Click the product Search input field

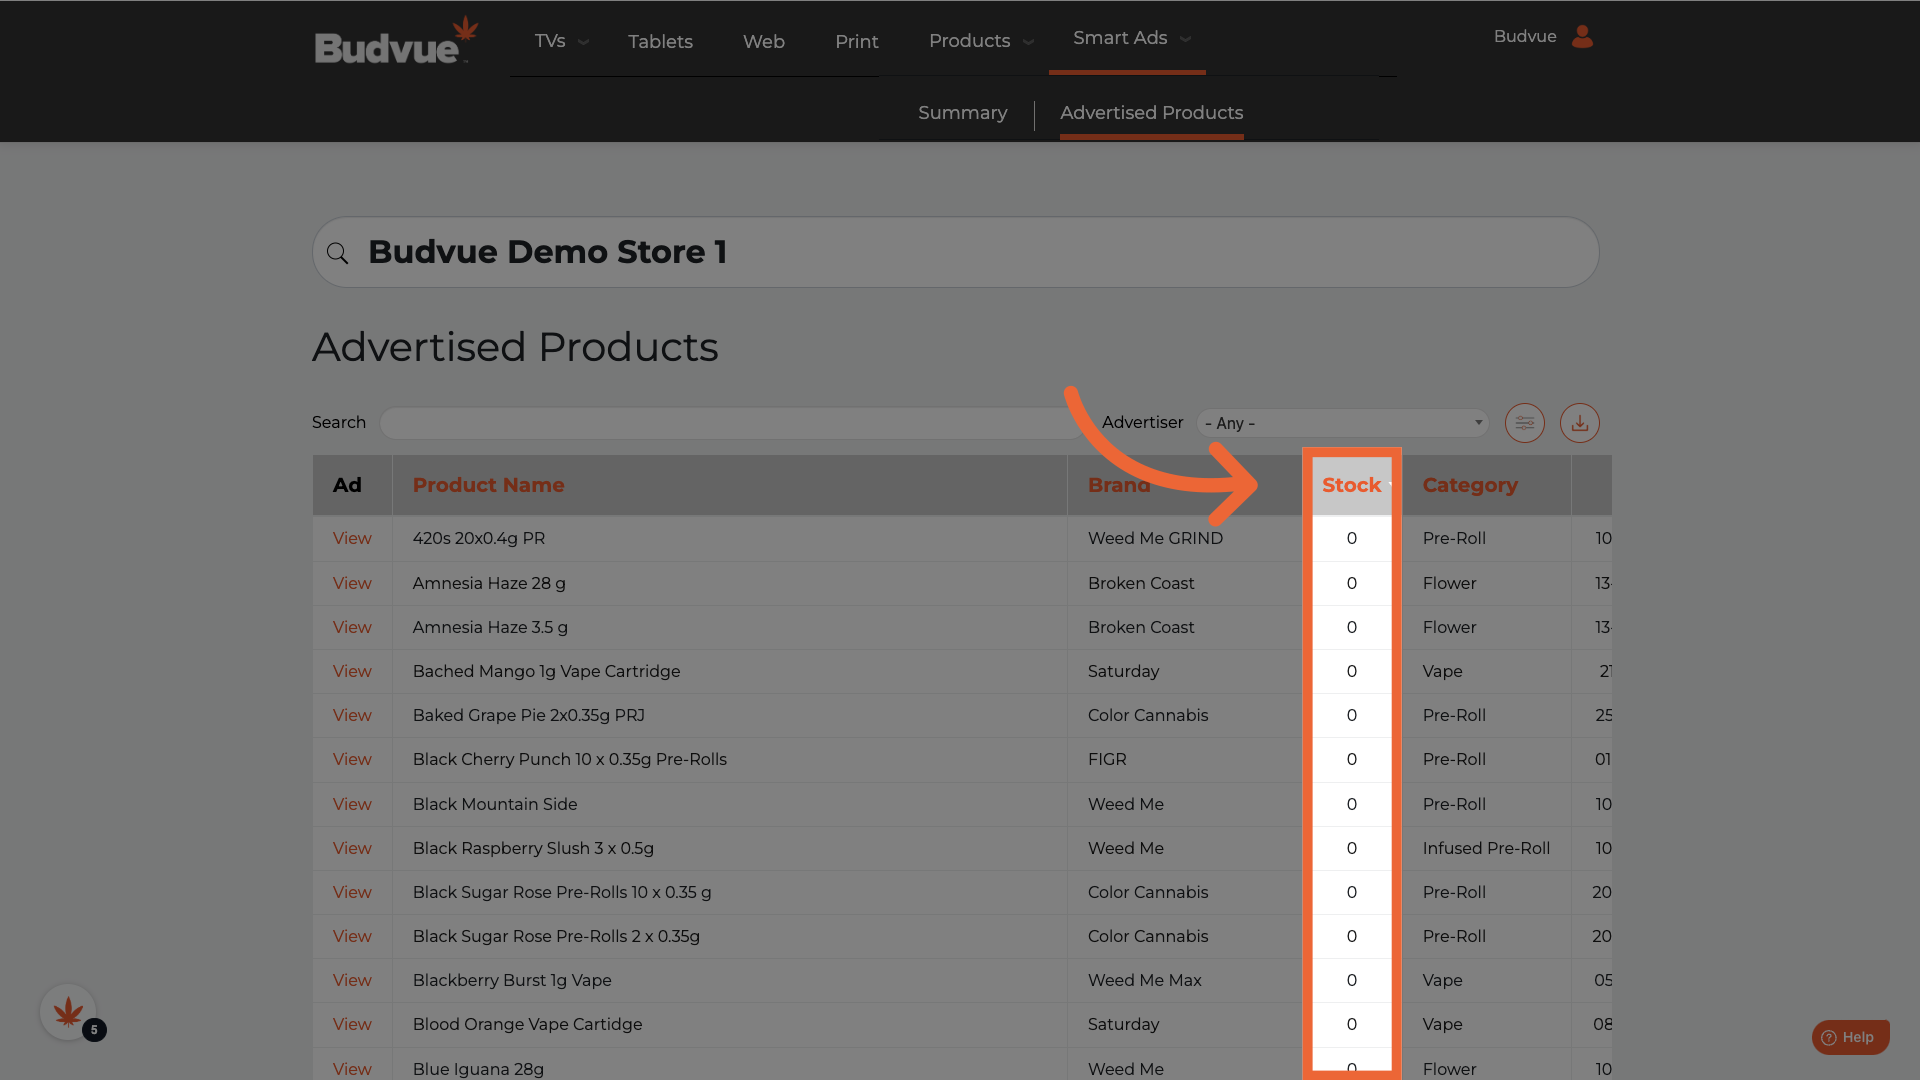(x=730, y=423)
